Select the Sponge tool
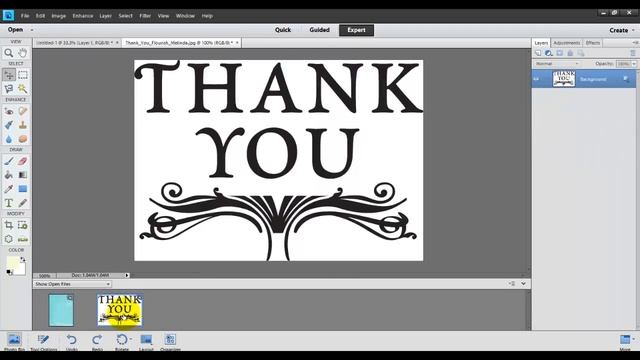This screenshot has width=640, height=360. [x=23, y=139]
